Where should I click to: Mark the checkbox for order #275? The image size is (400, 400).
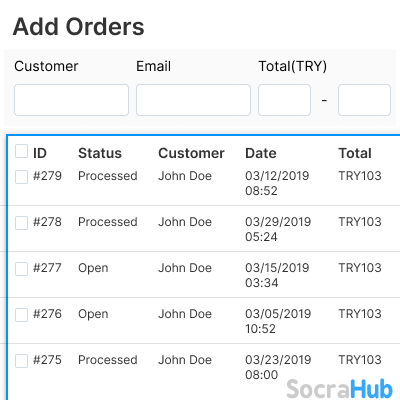click(x=22, y=361)
